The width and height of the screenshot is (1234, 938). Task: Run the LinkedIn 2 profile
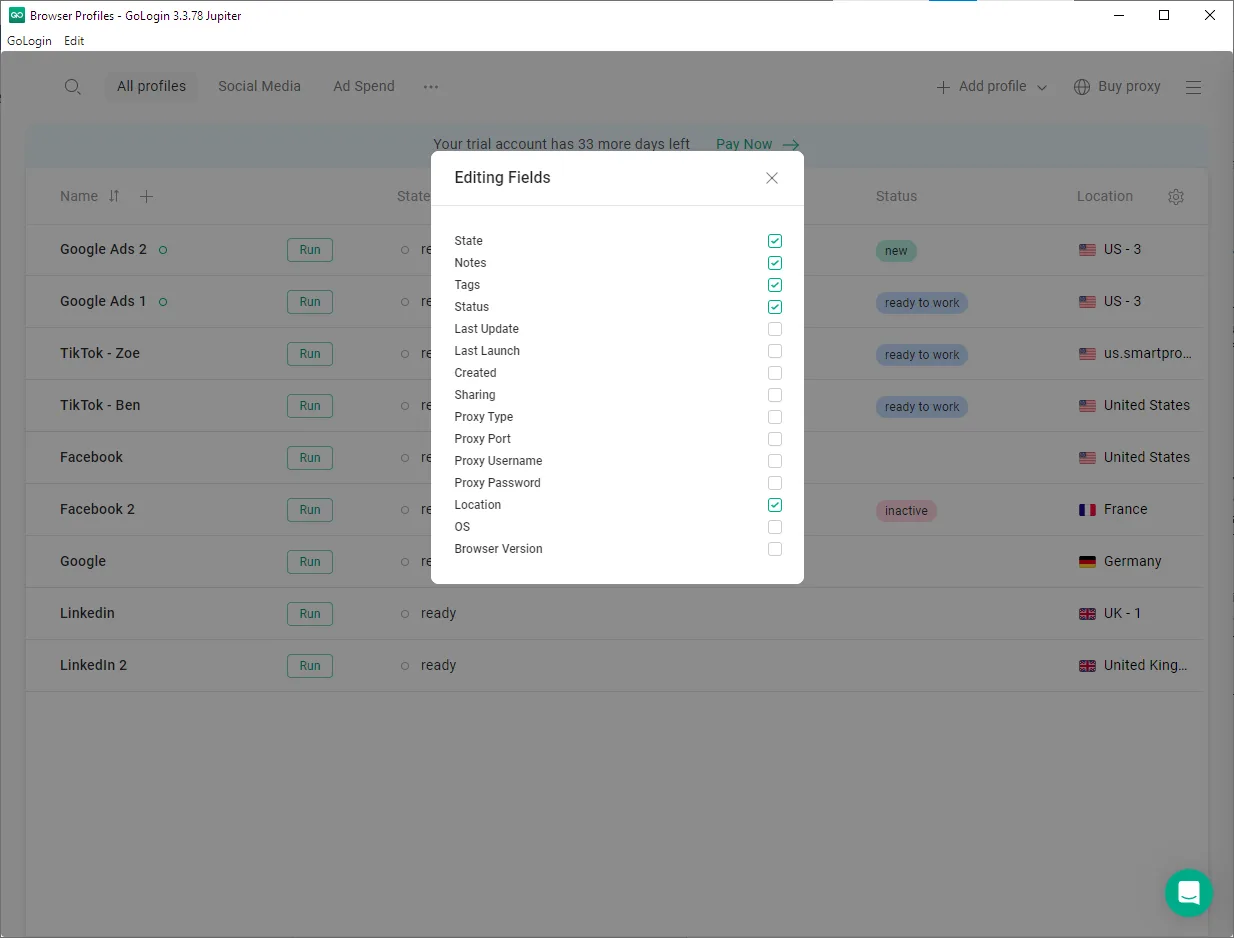point(310,666)
